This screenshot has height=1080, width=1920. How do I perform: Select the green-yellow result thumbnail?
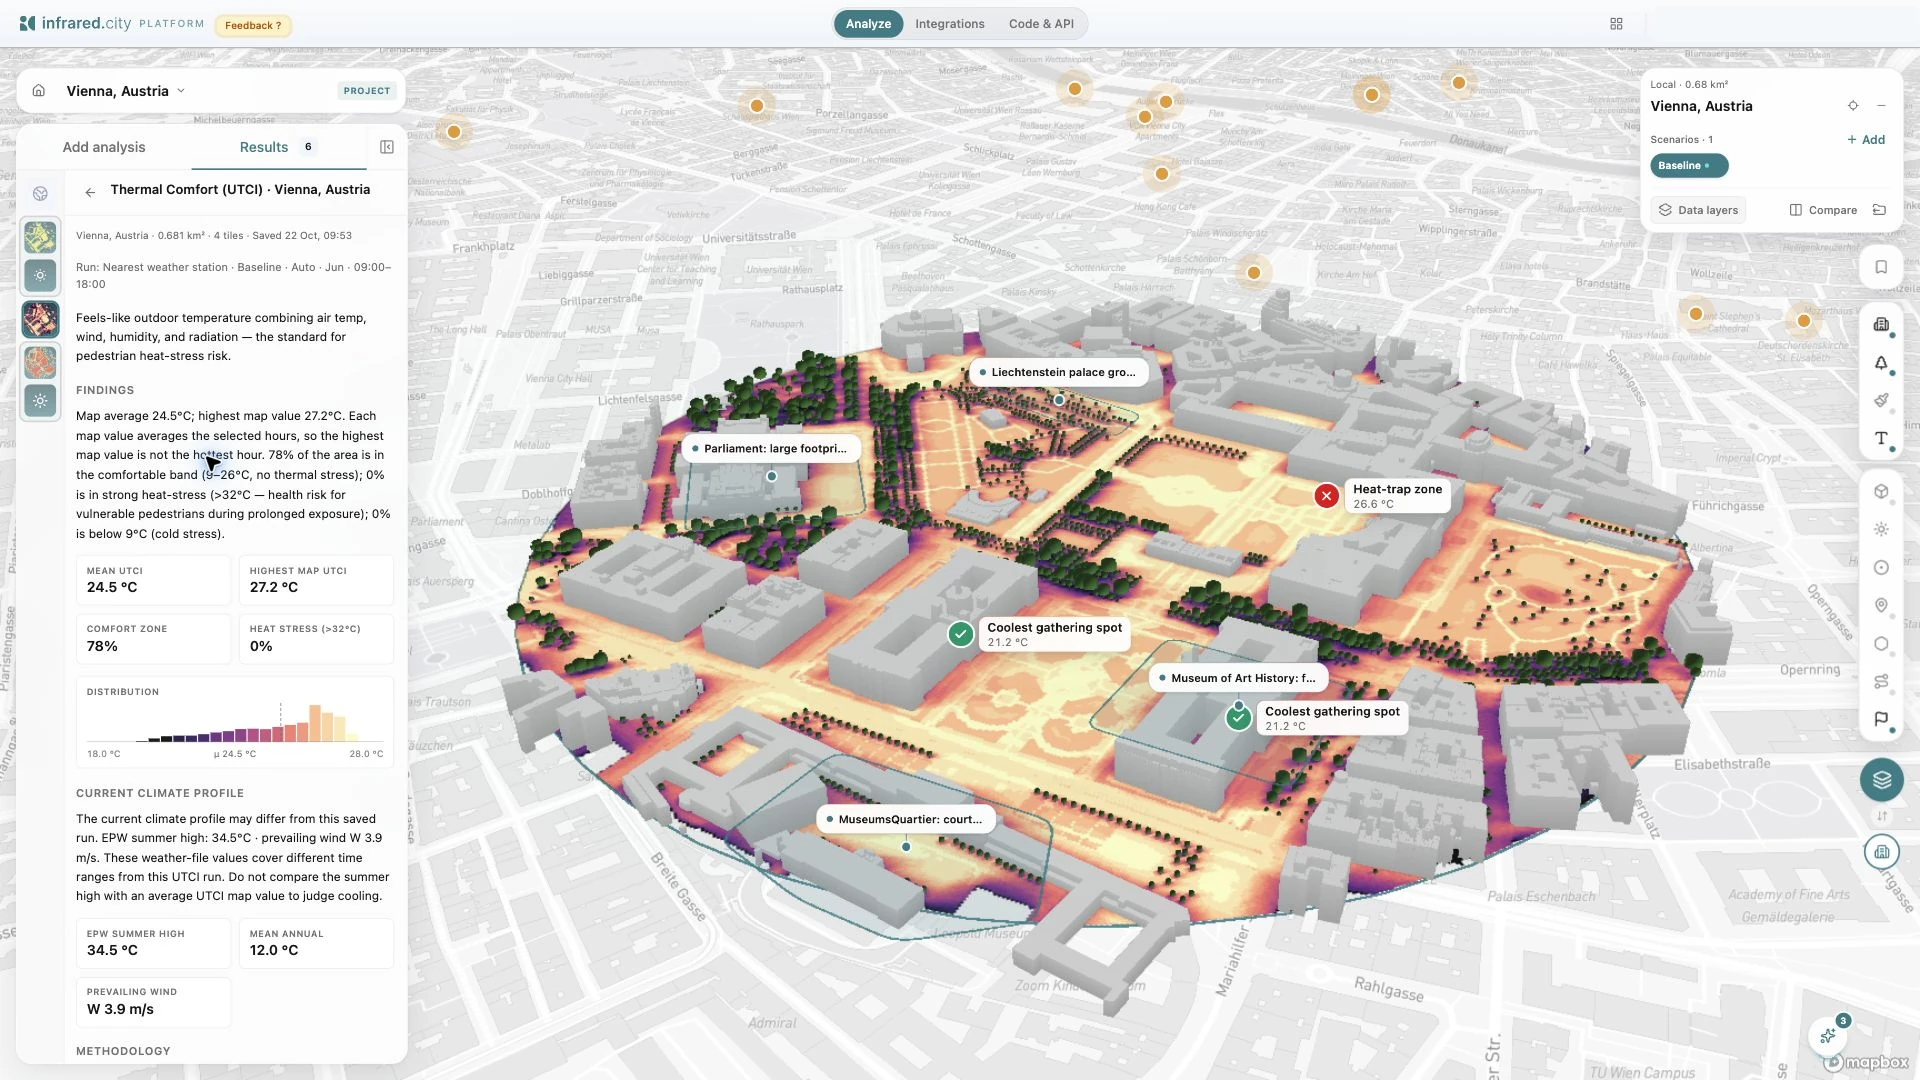pos(40,238)
